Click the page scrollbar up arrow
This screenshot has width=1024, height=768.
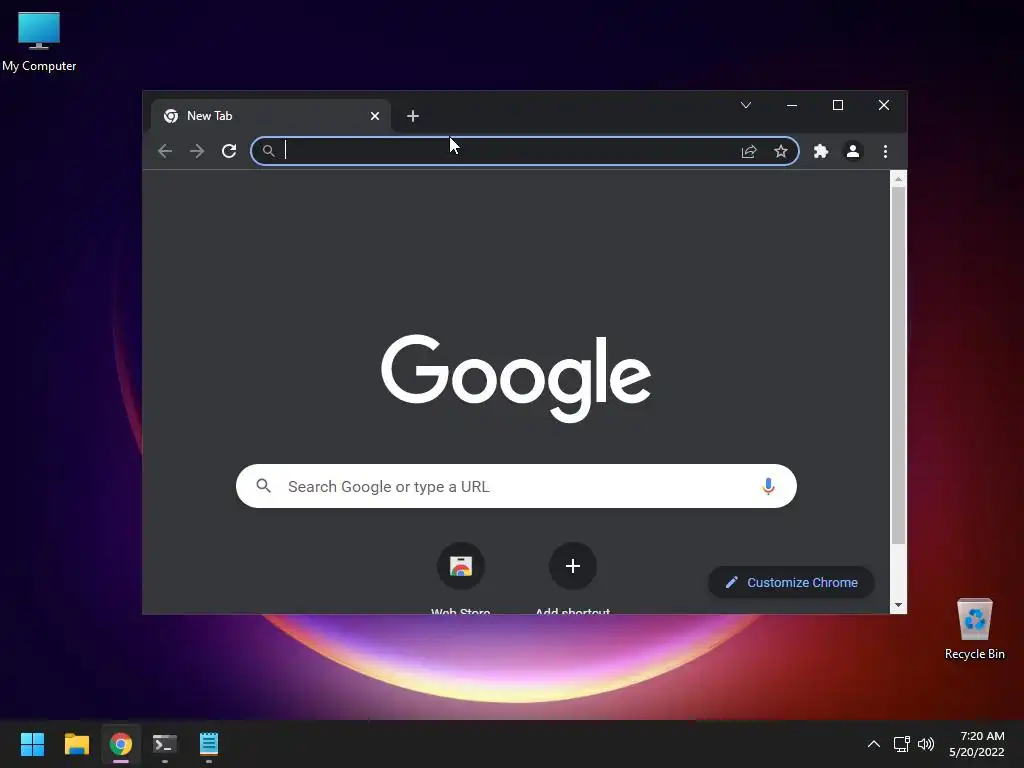[x=899, y=178]
